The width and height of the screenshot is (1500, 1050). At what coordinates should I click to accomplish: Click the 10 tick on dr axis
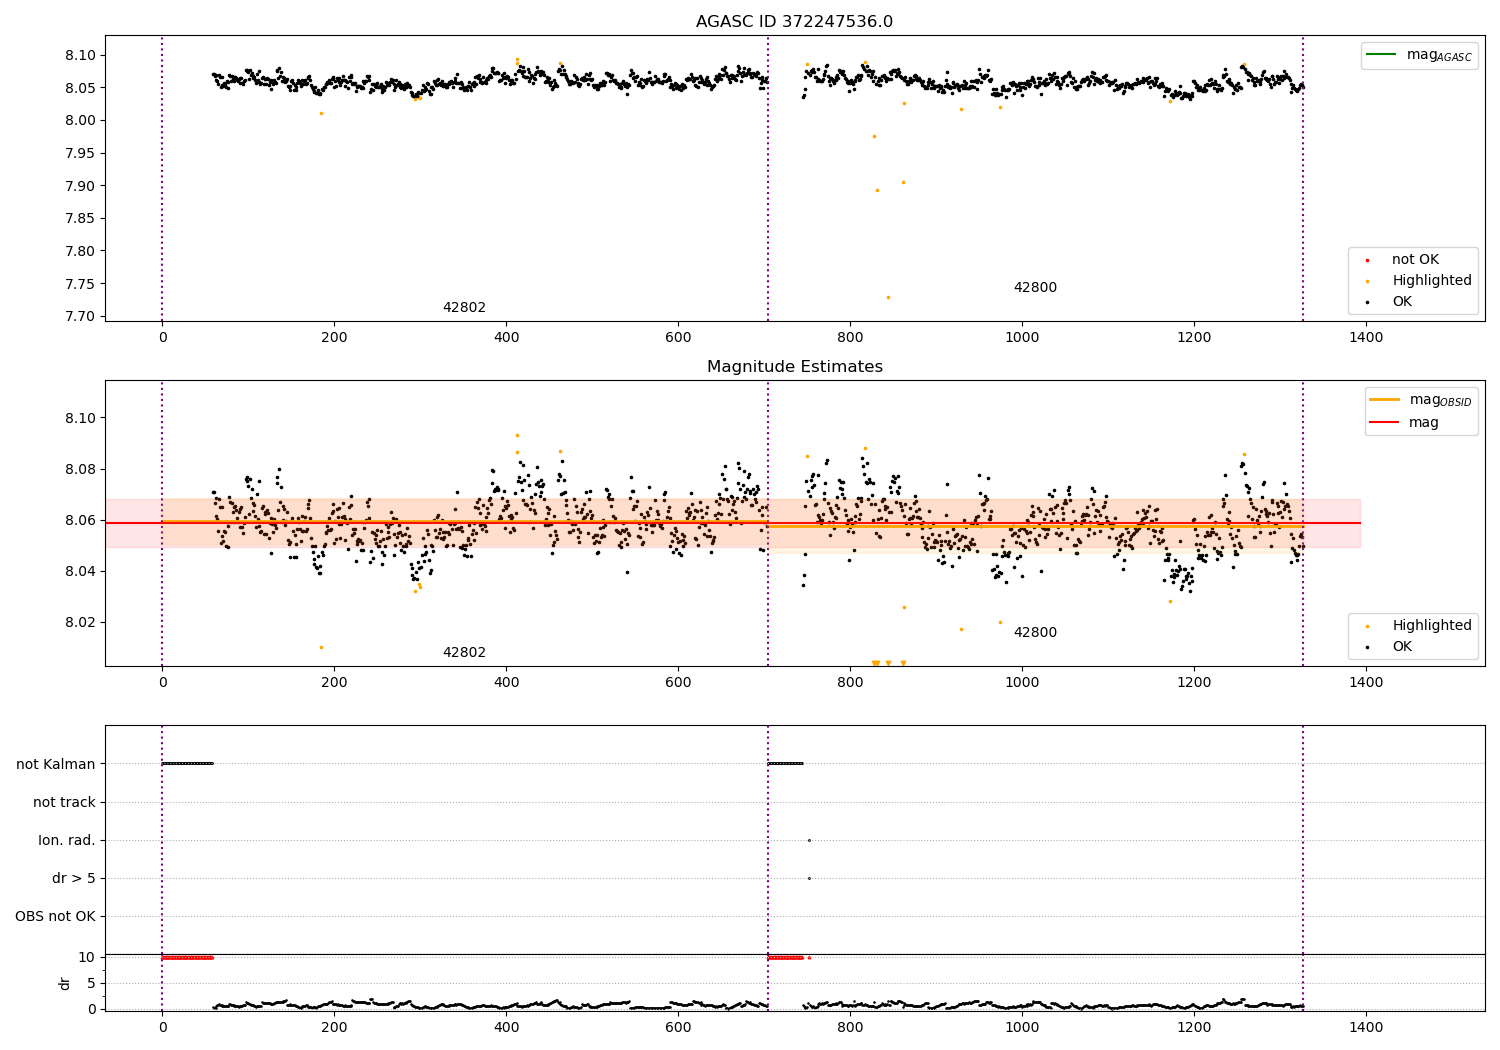(x=87, y=958)
